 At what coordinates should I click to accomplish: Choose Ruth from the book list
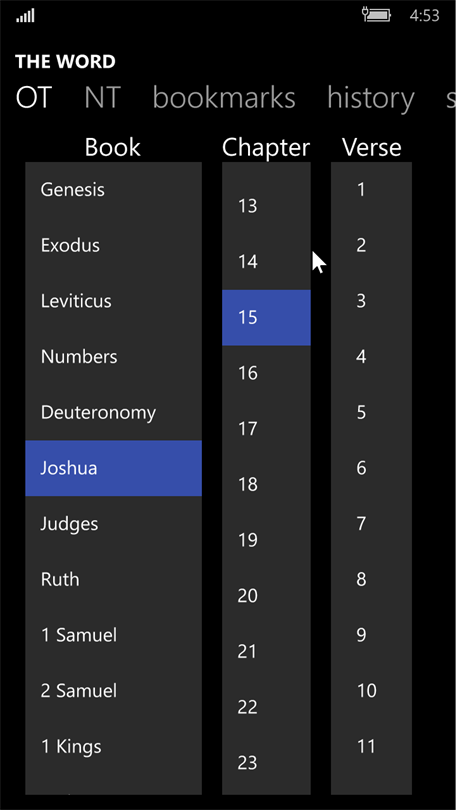114,580
